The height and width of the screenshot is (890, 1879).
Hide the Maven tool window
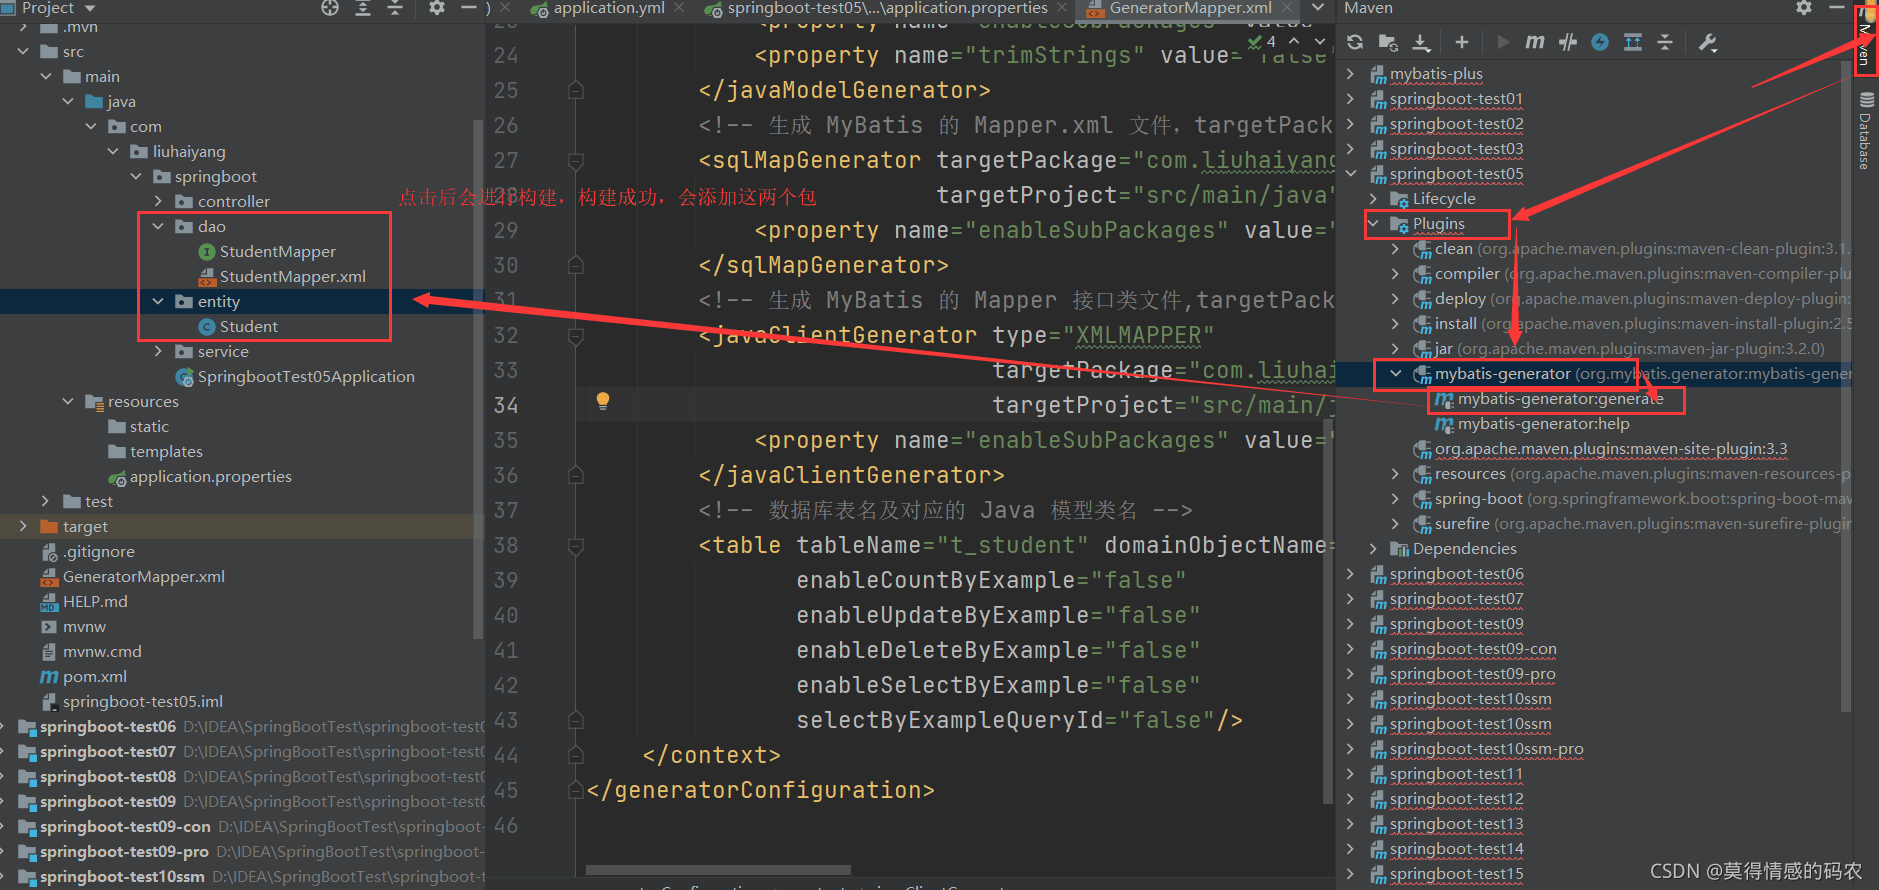(1836, 8)
